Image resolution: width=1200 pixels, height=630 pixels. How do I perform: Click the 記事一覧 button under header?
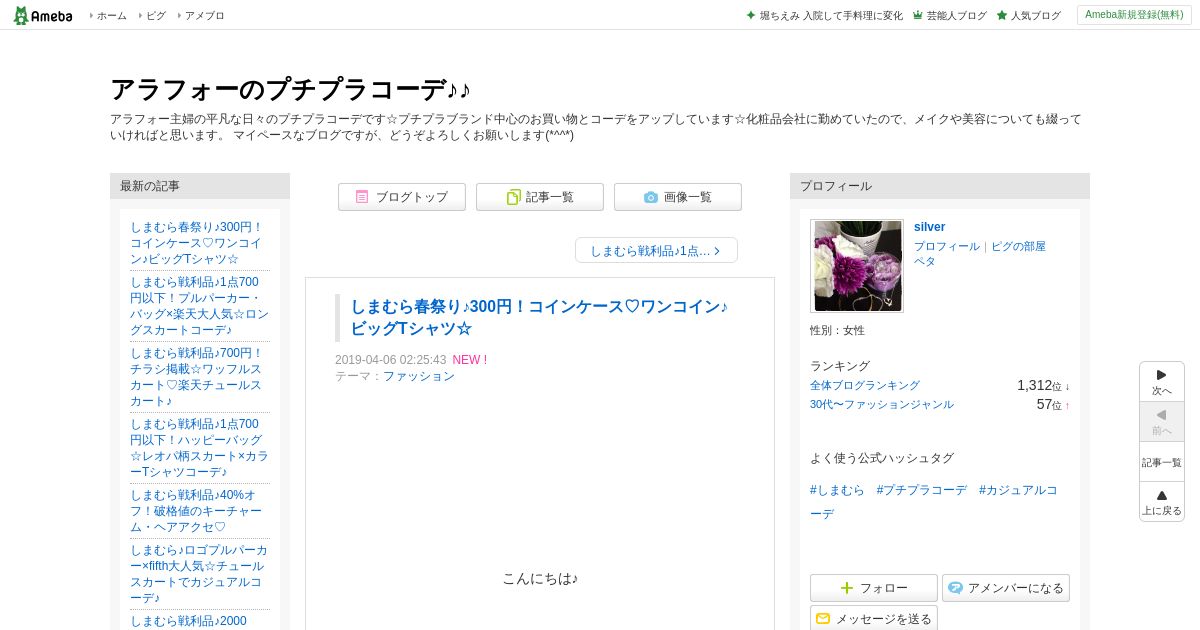(540, 197)
